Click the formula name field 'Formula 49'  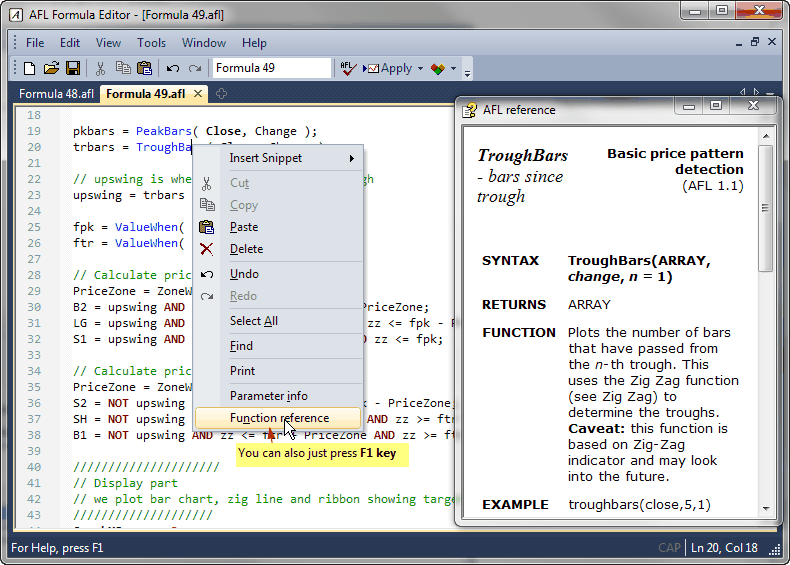[x=270, y=68]
